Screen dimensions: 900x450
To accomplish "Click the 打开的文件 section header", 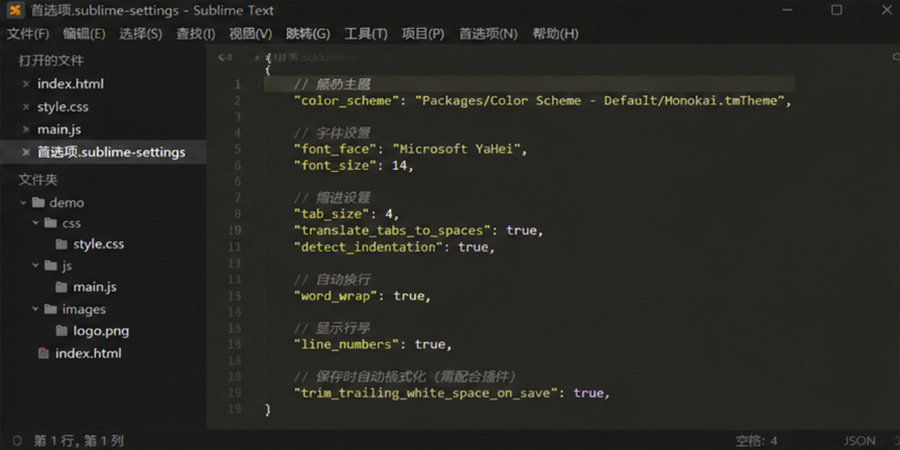I will [51, 61].
